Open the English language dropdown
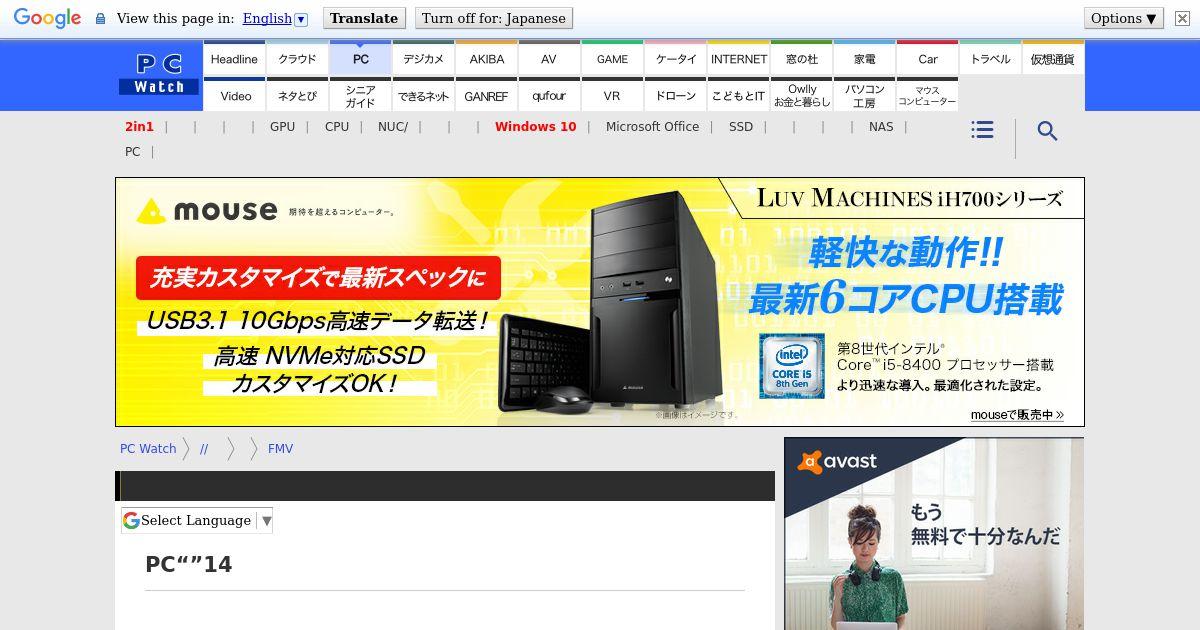The image size is (1200, 630). pos(275,18)
